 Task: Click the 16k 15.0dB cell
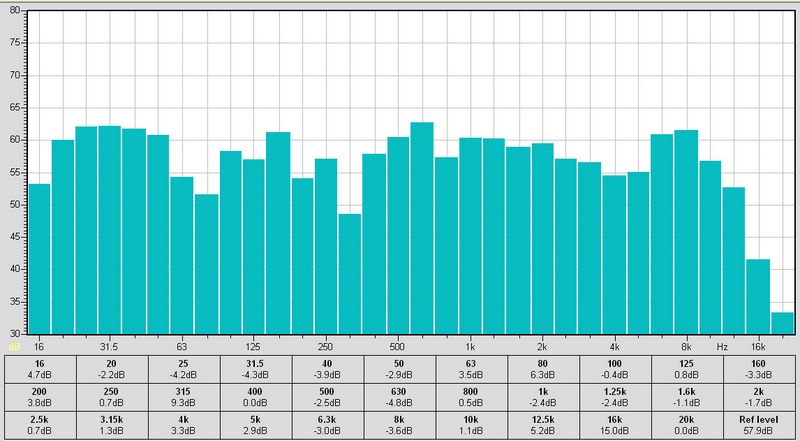click(x=615, y=425)
